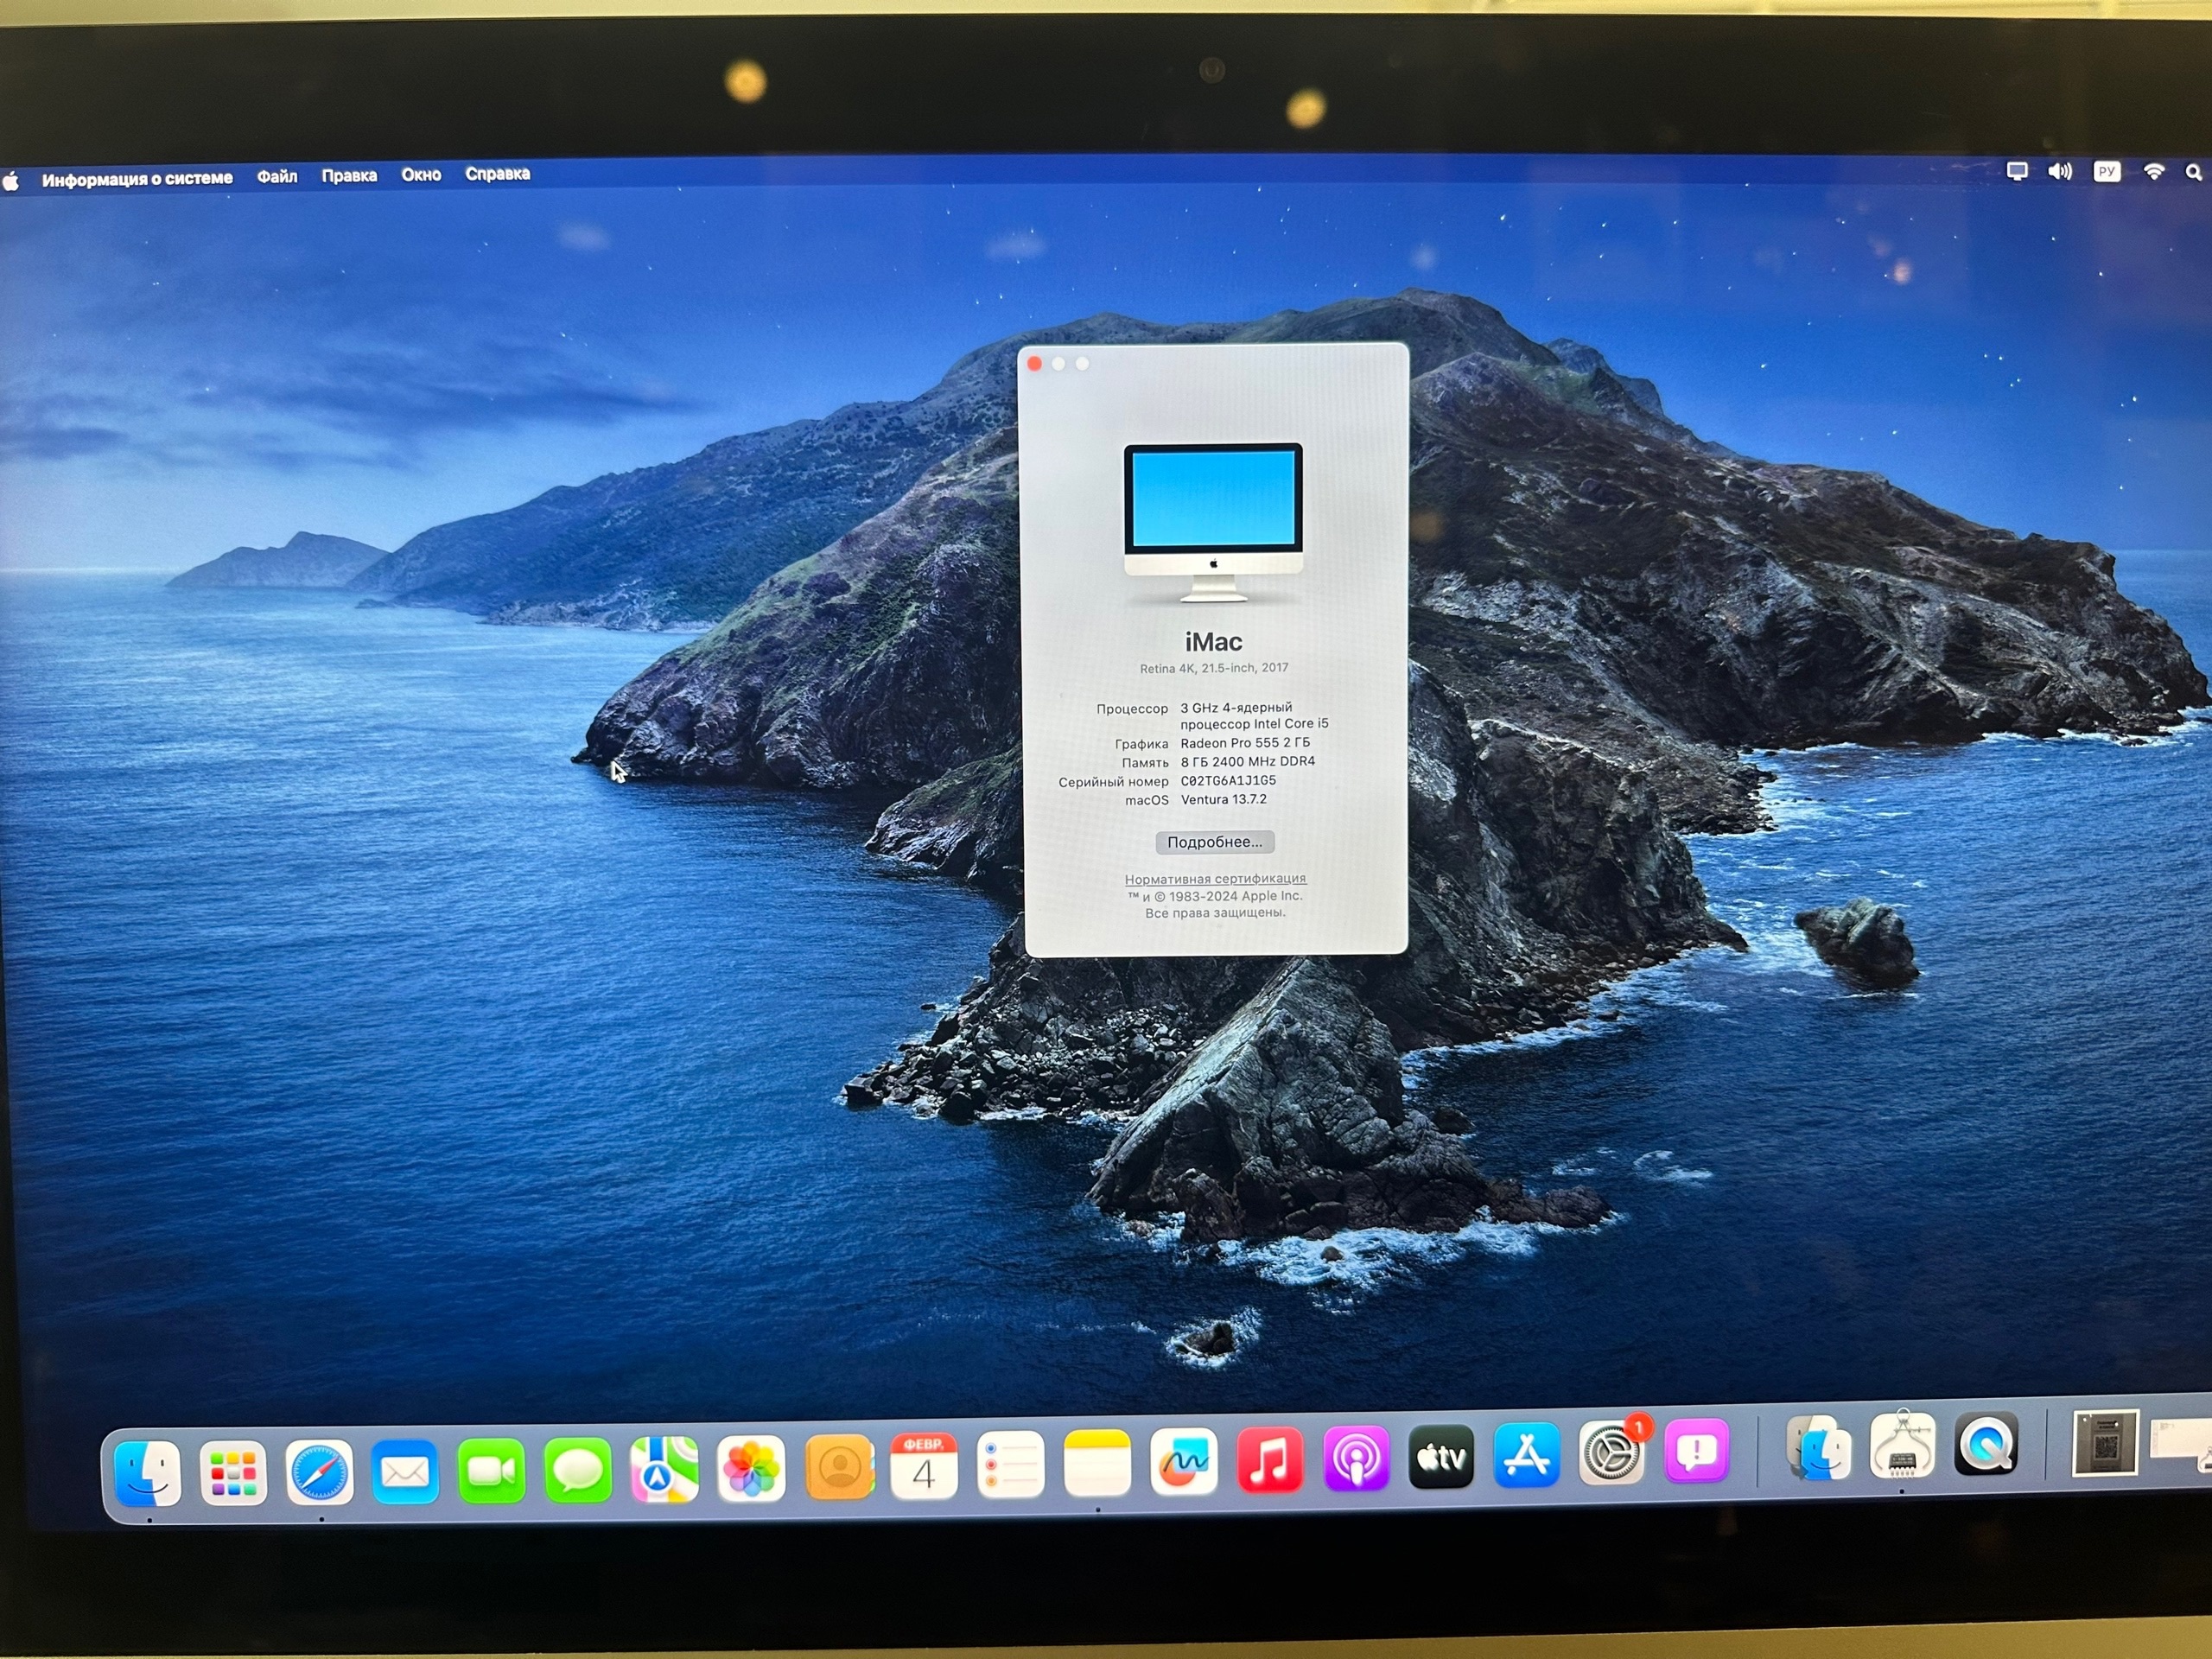Launch Feedback Assistant from the Dock
This screenshot has width=2212, height=1659.
coord(1696,1450)
